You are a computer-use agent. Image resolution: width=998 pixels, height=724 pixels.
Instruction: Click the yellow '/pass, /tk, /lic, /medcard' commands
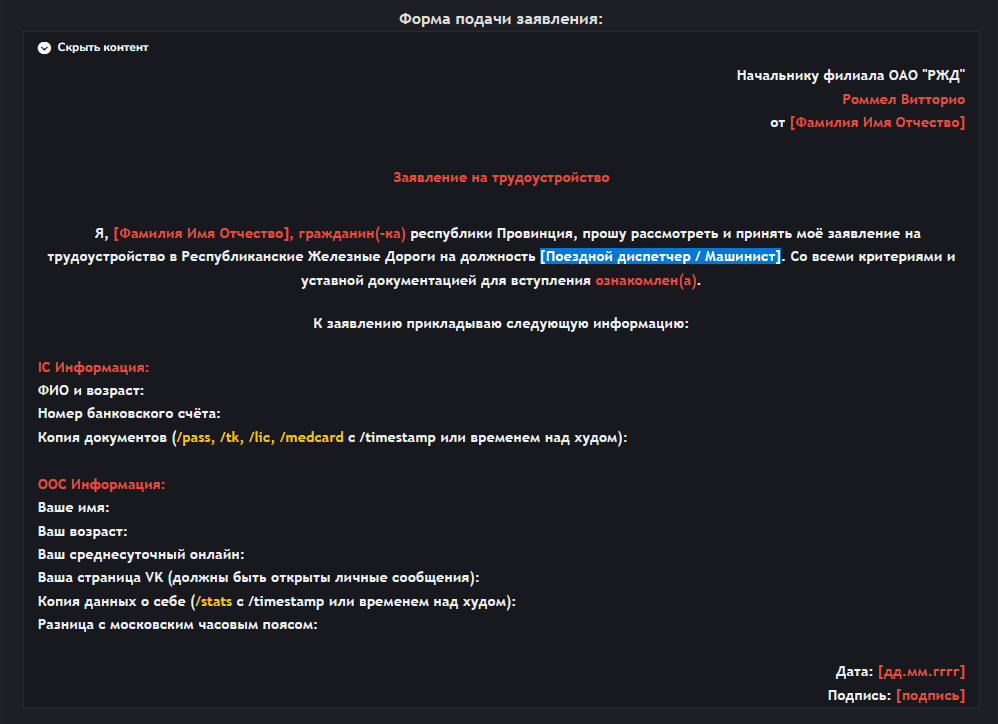coord(260,438)
